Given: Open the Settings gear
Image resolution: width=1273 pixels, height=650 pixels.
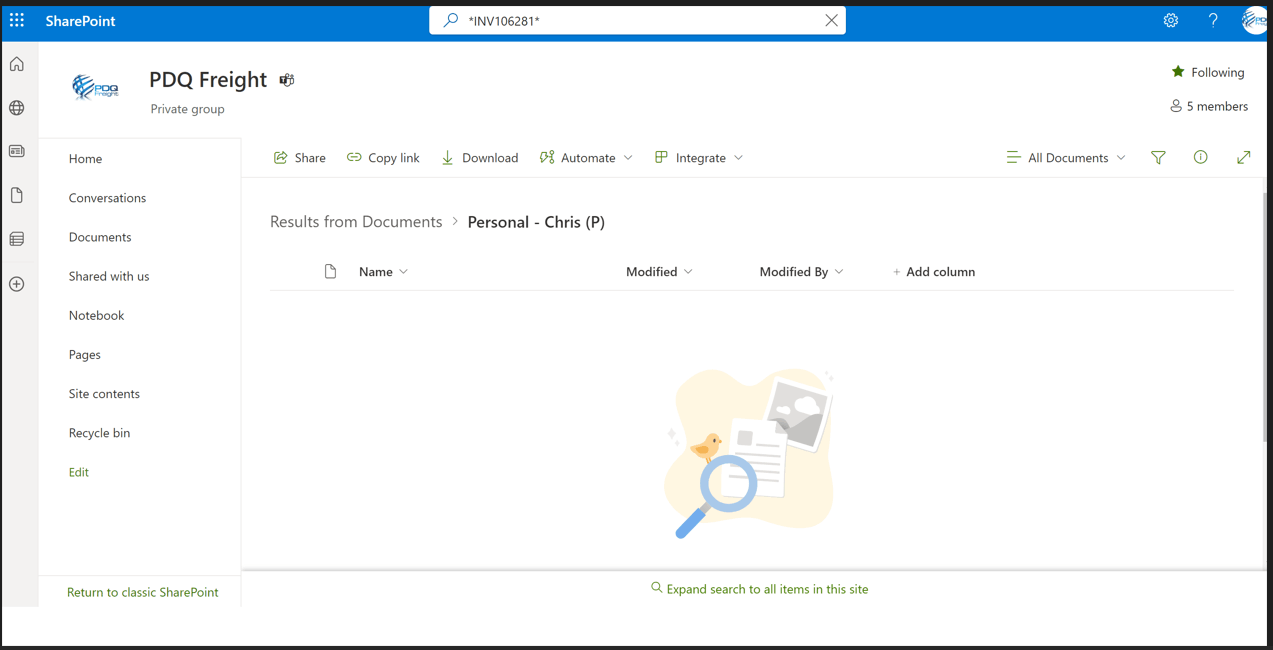Looking at the screenshot, I should pos(1170,20).
